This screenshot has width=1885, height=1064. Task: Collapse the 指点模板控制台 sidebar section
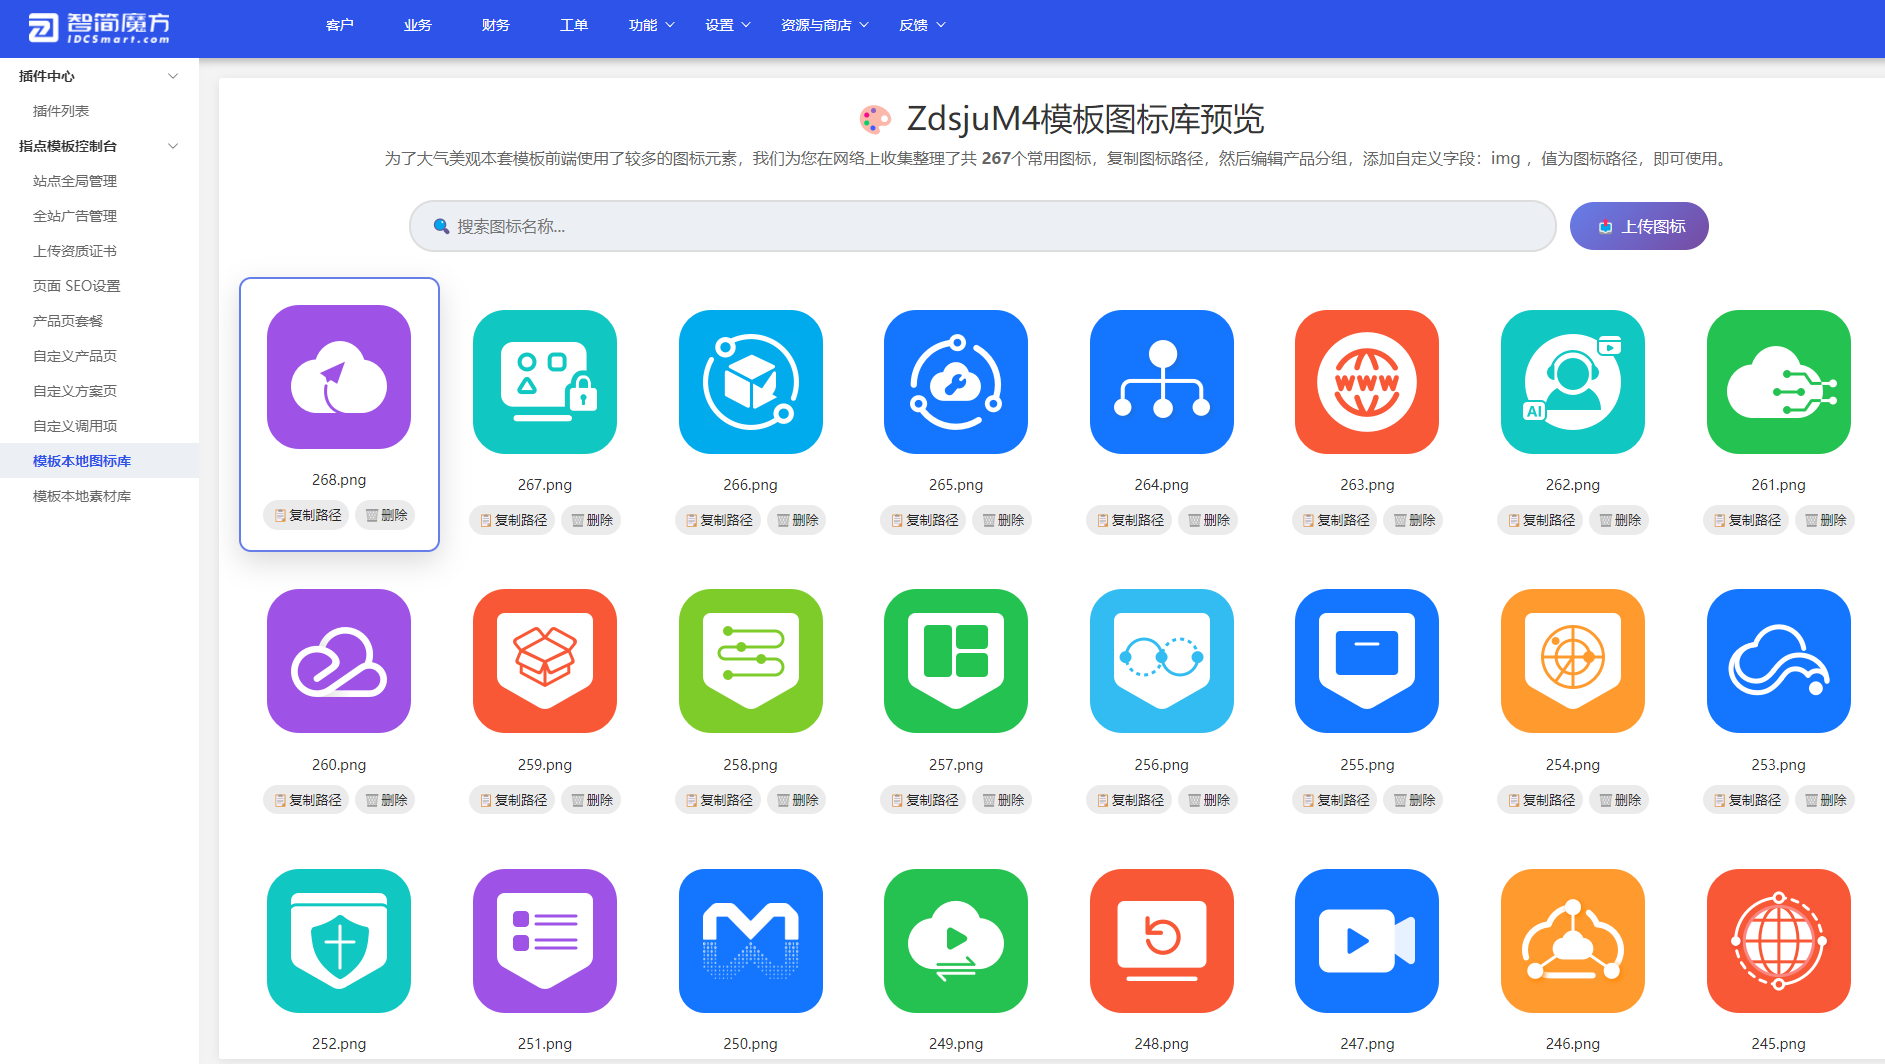[99, 146]
